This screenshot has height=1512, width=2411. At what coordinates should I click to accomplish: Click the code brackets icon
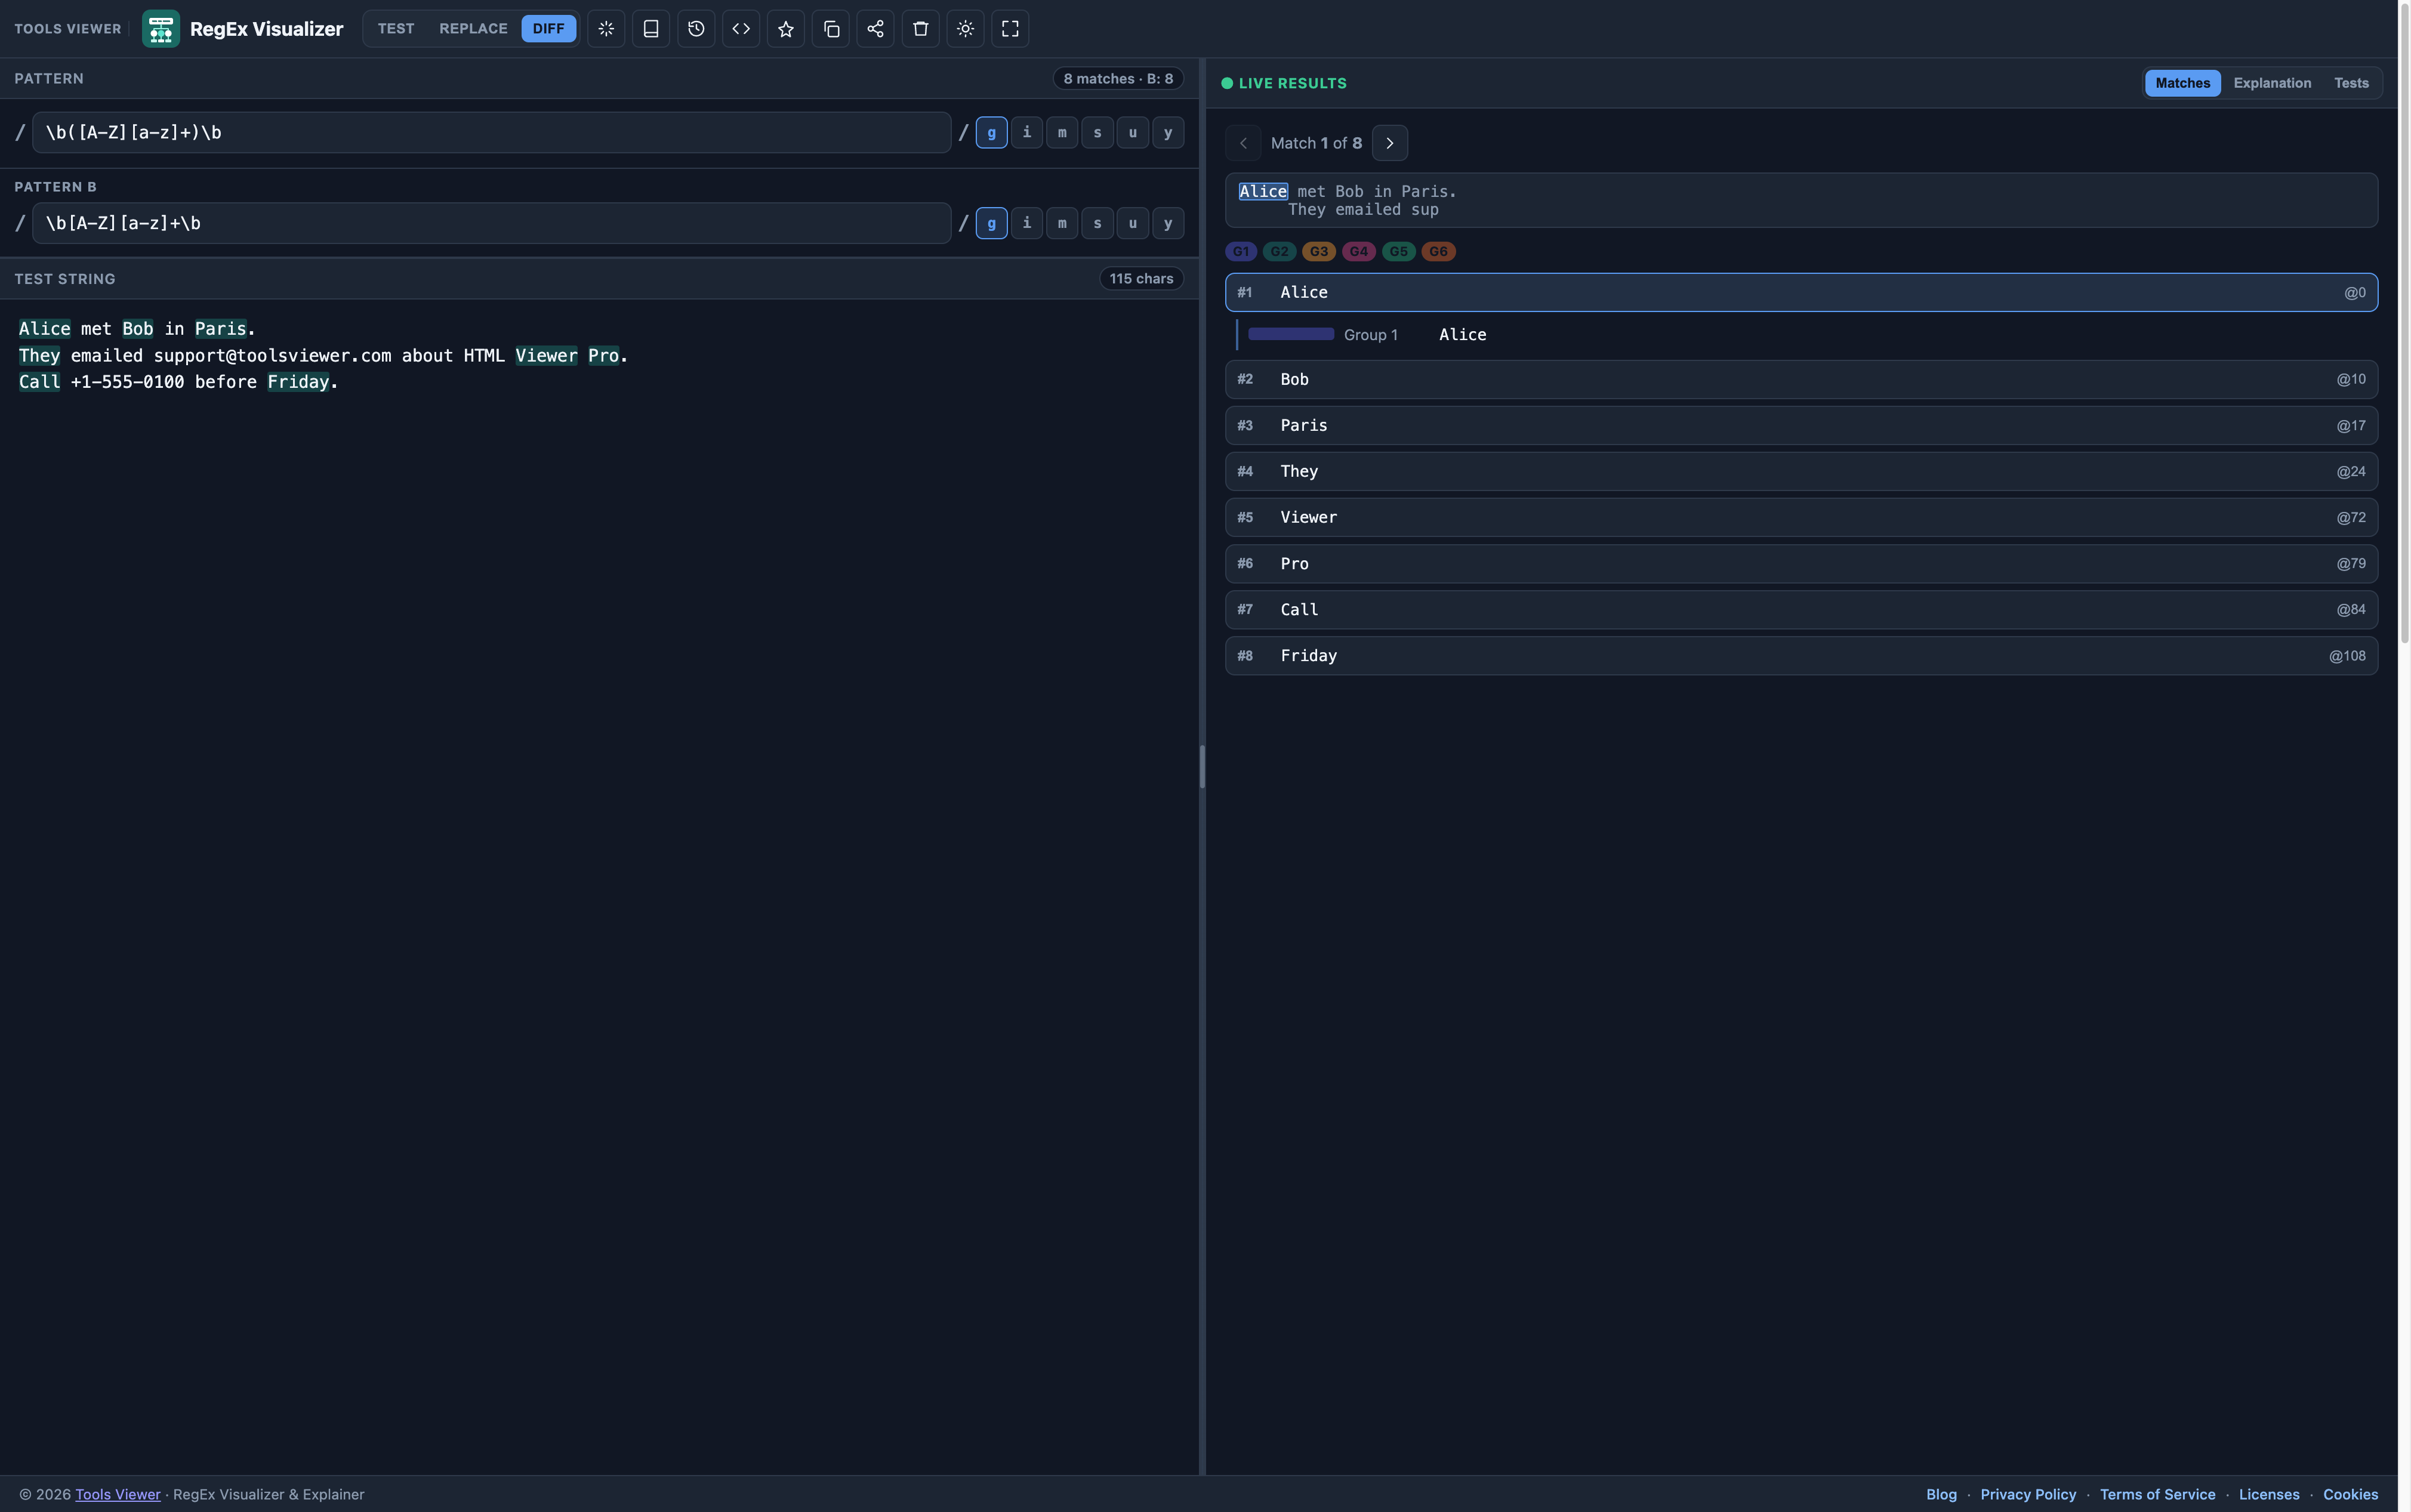[741, 28]
